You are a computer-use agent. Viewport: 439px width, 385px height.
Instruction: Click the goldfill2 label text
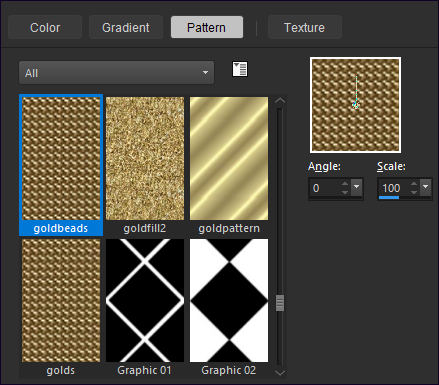point(145,228)
